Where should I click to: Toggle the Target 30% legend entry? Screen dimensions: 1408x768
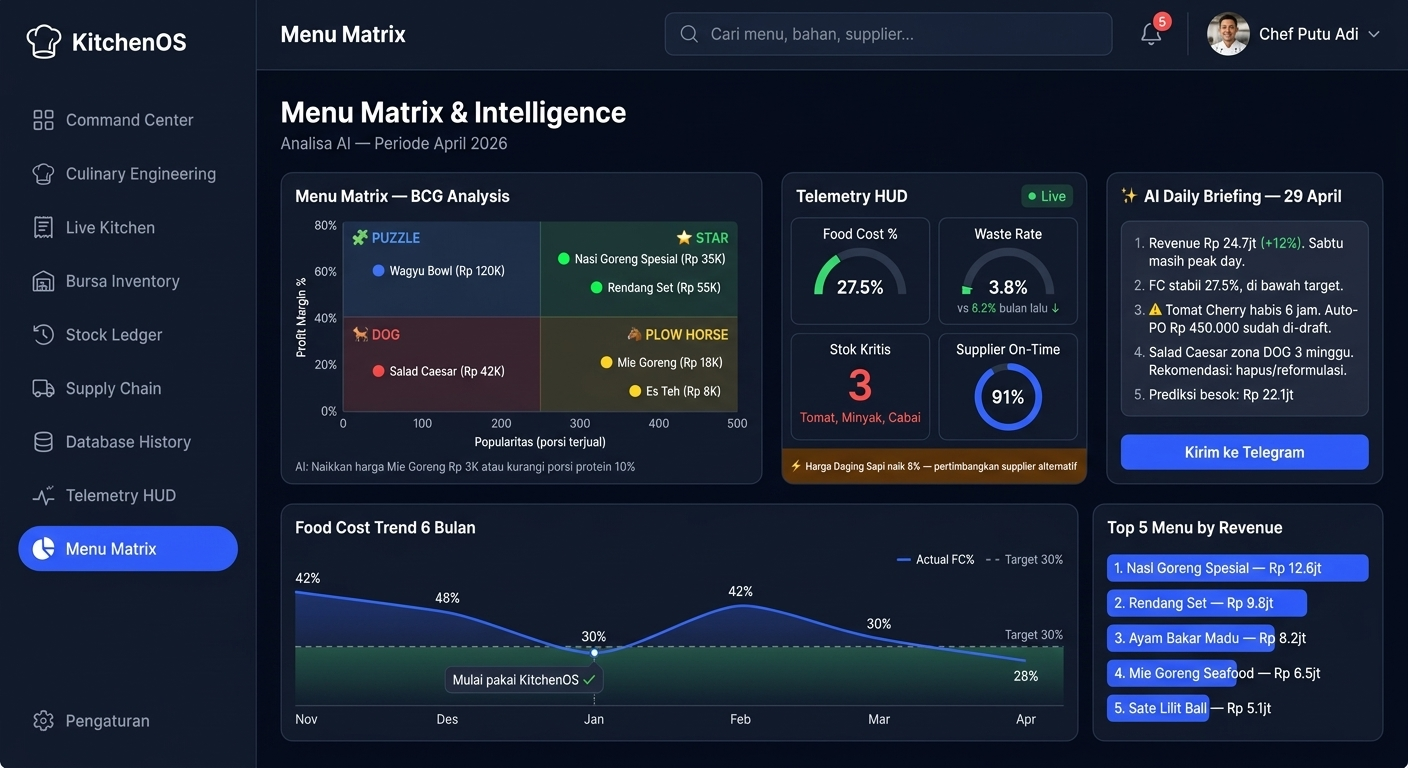pos(1023,559)
